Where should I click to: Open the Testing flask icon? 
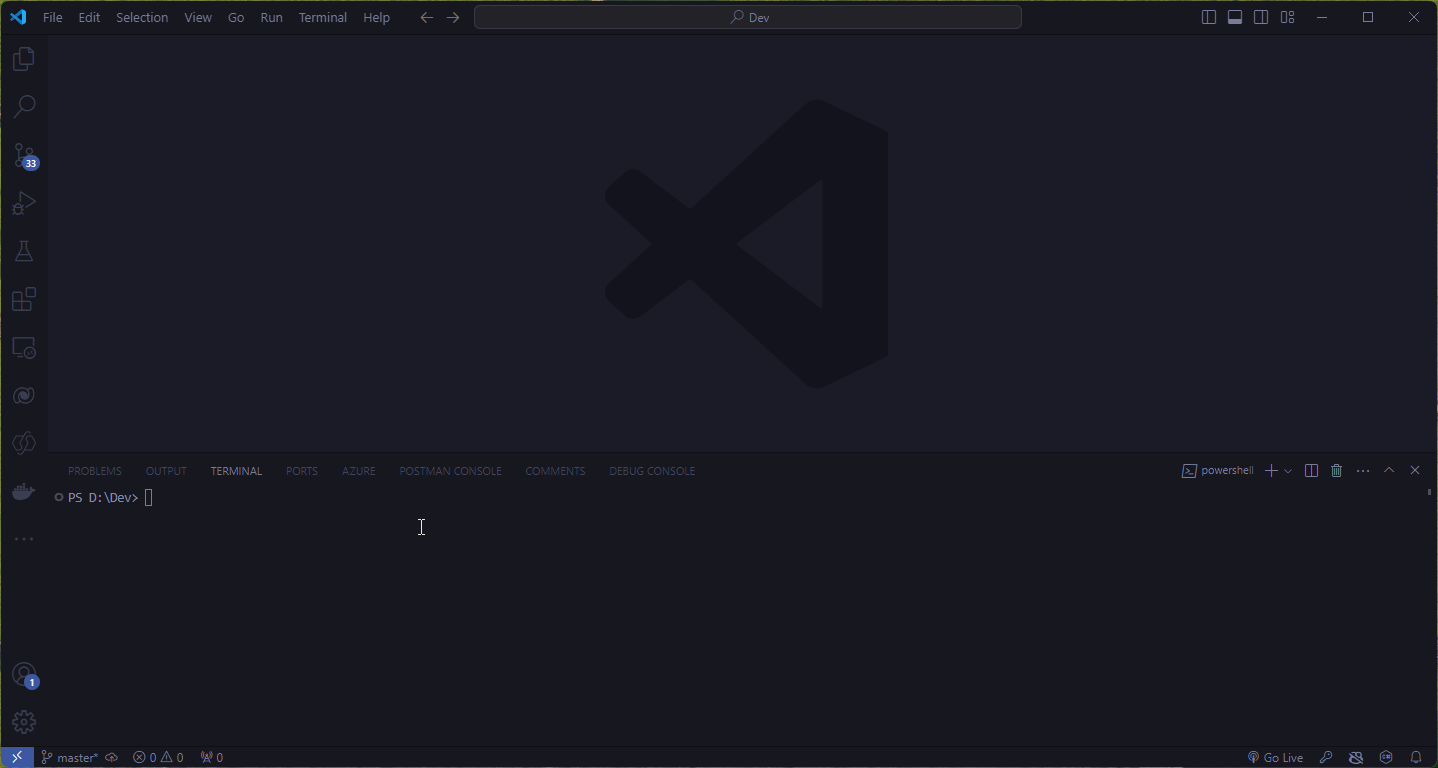[x=23, y=251]
